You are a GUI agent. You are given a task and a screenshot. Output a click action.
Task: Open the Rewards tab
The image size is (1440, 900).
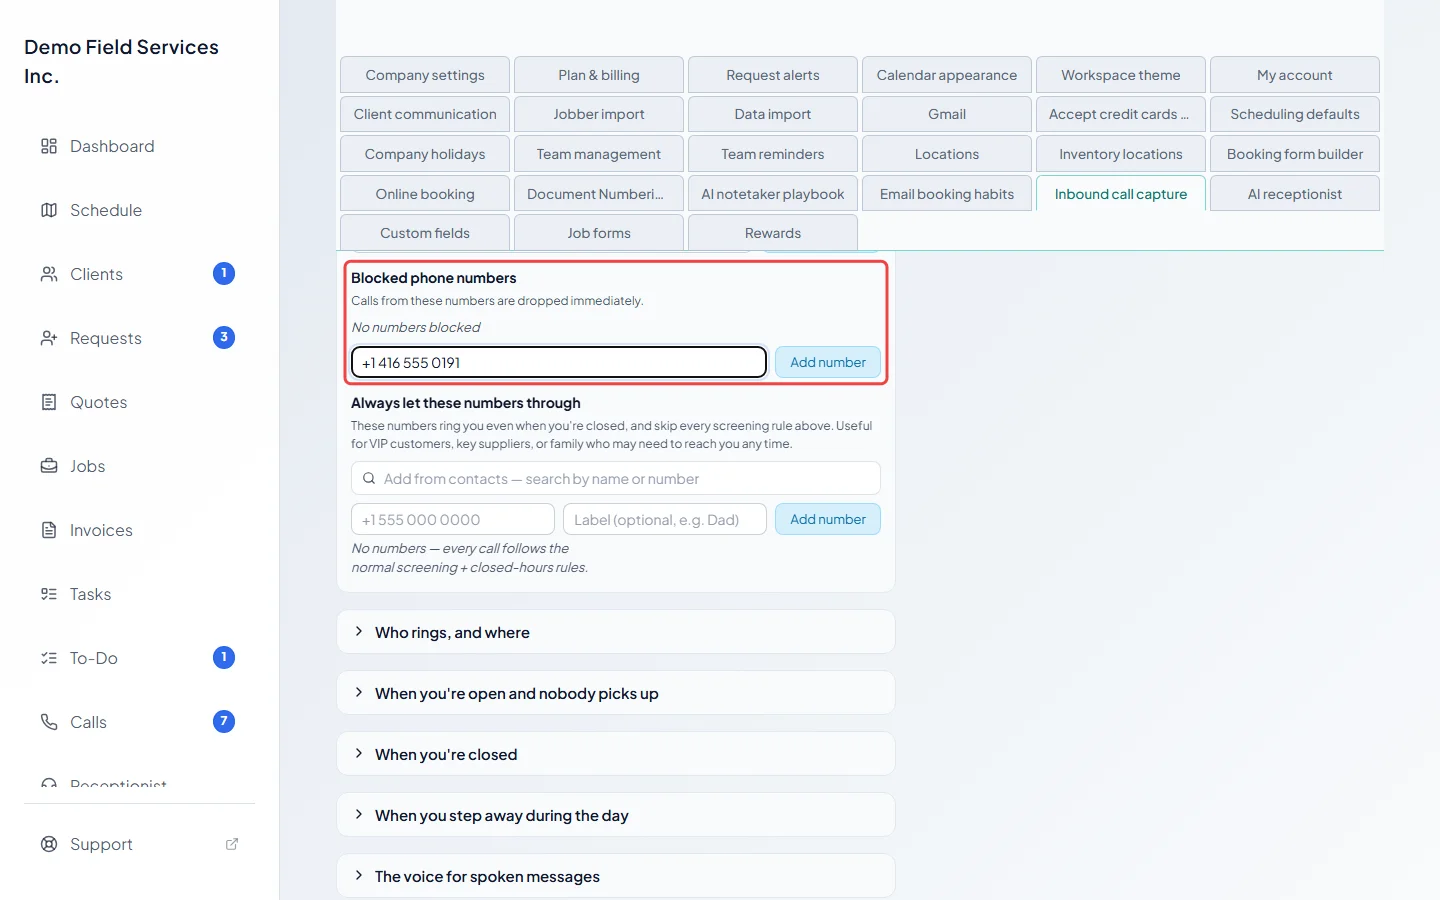773,233
